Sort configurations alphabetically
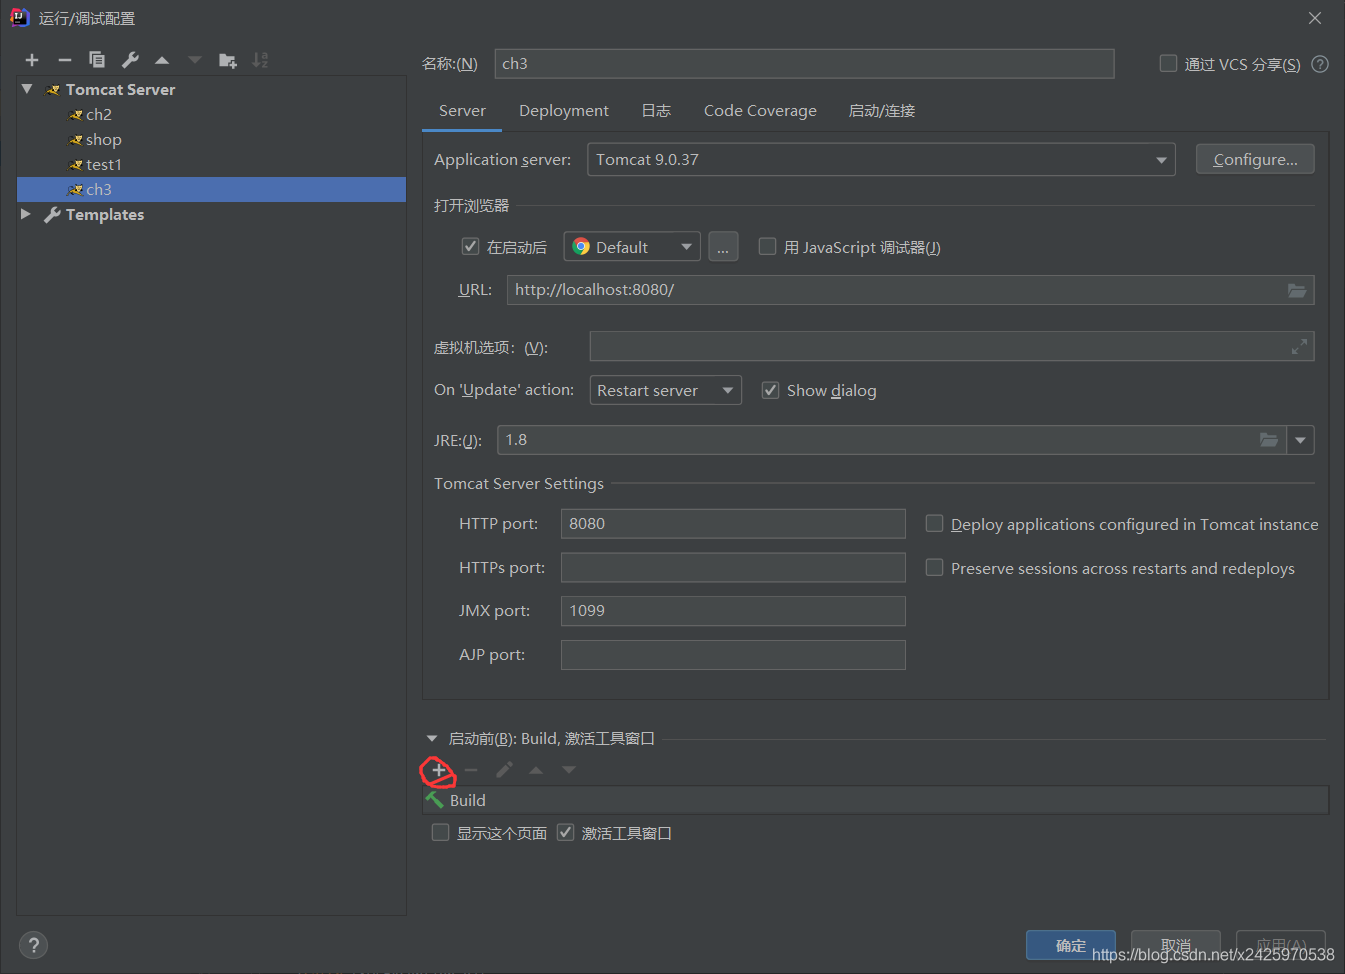 [x=260, y=60]
